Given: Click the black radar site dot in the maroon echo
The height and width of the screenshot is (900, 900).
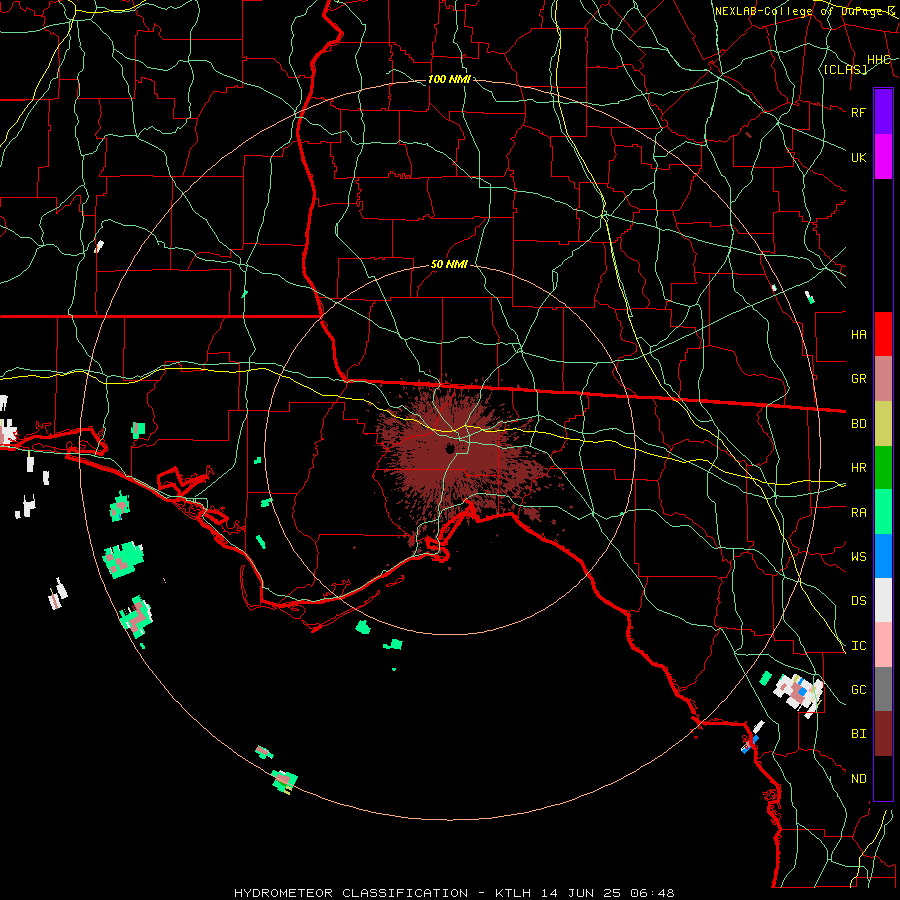Looking at the screenshot, I should click(451, 448).
